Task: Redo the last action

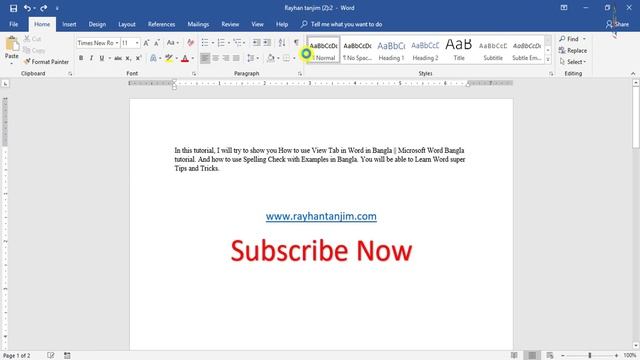Action: (44, 8)
